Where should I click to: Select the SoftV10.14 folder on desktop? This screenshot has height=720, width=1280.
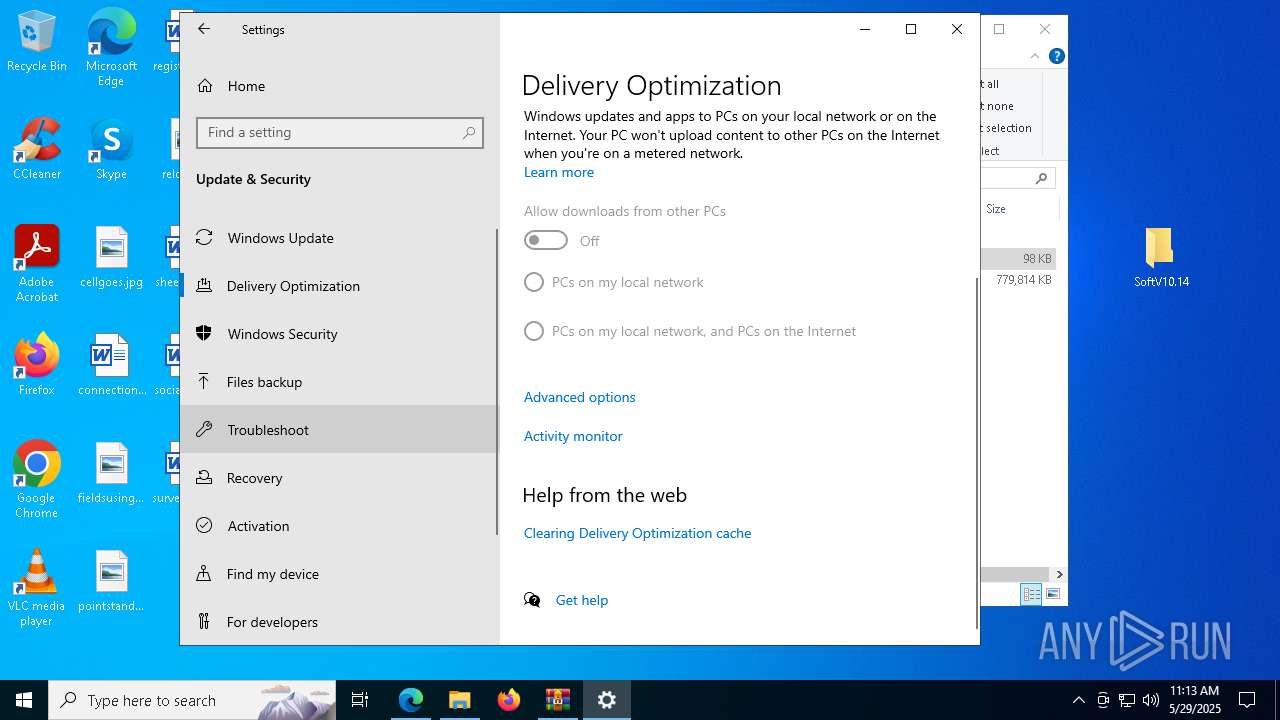pyautogui.click(x=1161, y=257)
